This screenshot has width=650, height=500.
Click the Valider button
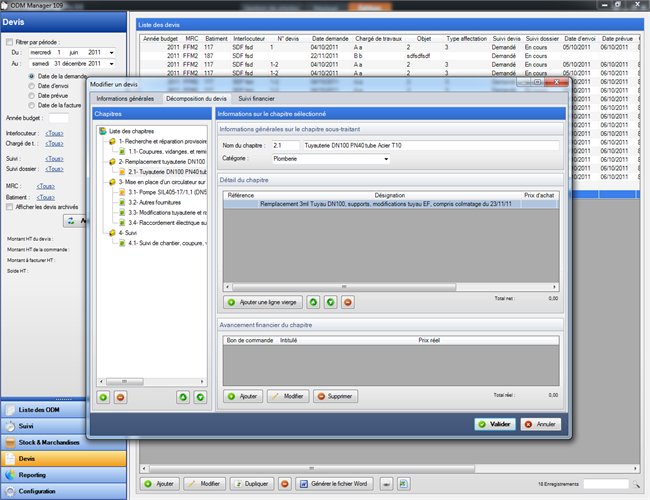point(494,423)
